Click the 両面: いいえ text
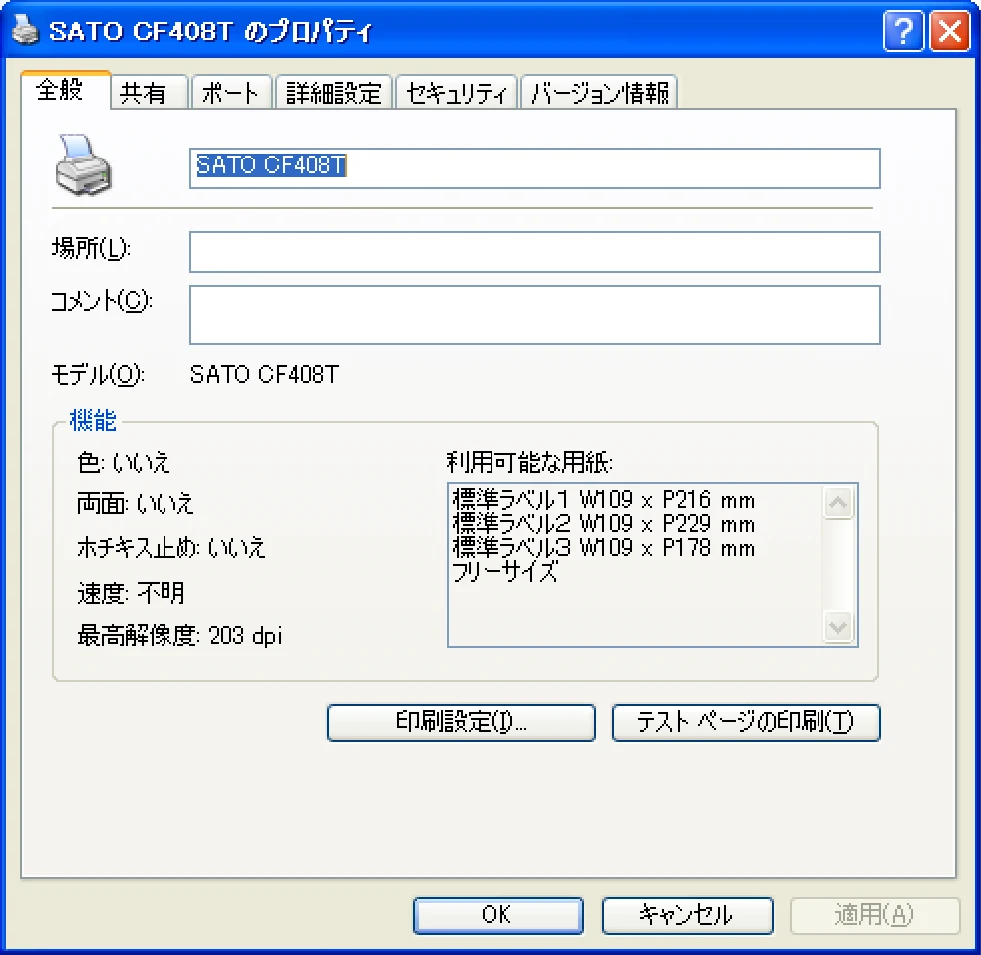981x955 pixels. click(x=135, y=503)
